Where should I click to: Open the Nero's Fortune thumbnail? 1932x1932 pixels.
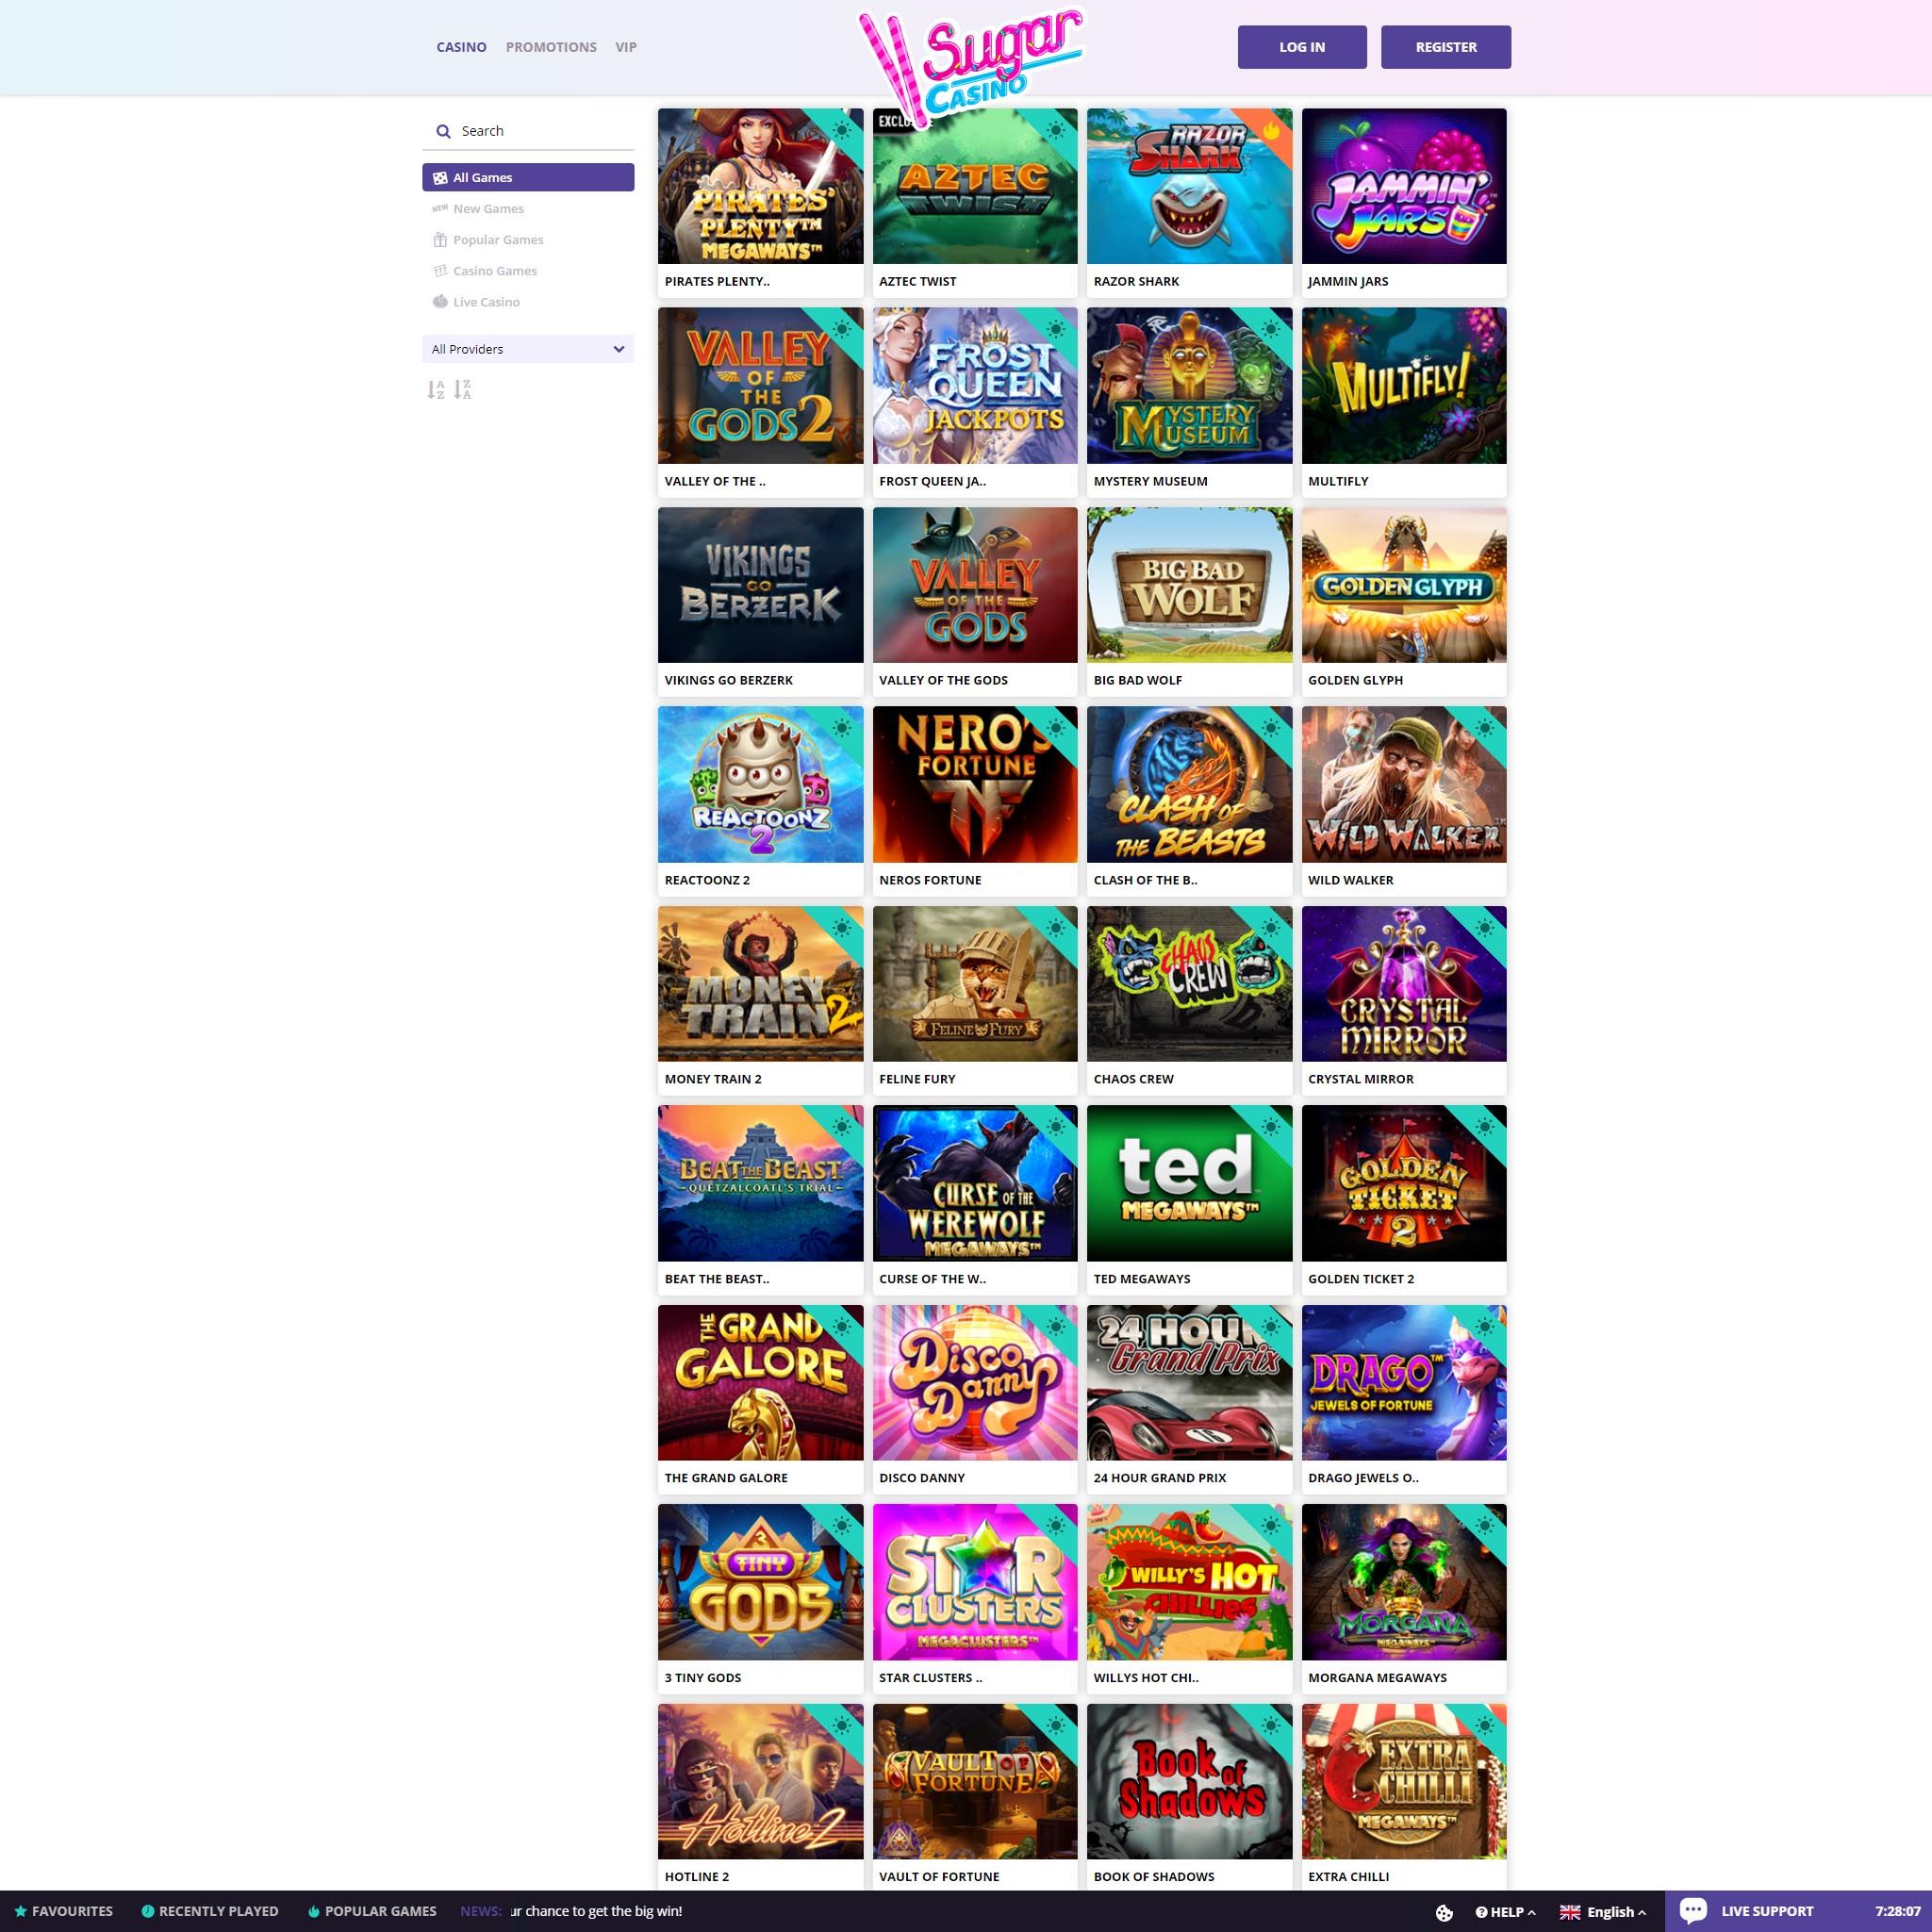[975, 785]
